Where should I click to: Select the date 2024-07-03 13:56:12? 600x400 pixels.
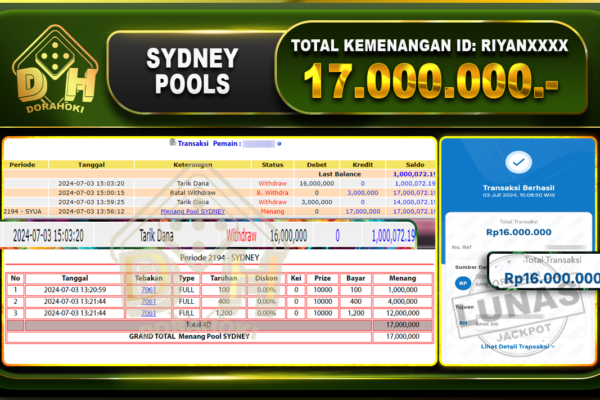91,211
